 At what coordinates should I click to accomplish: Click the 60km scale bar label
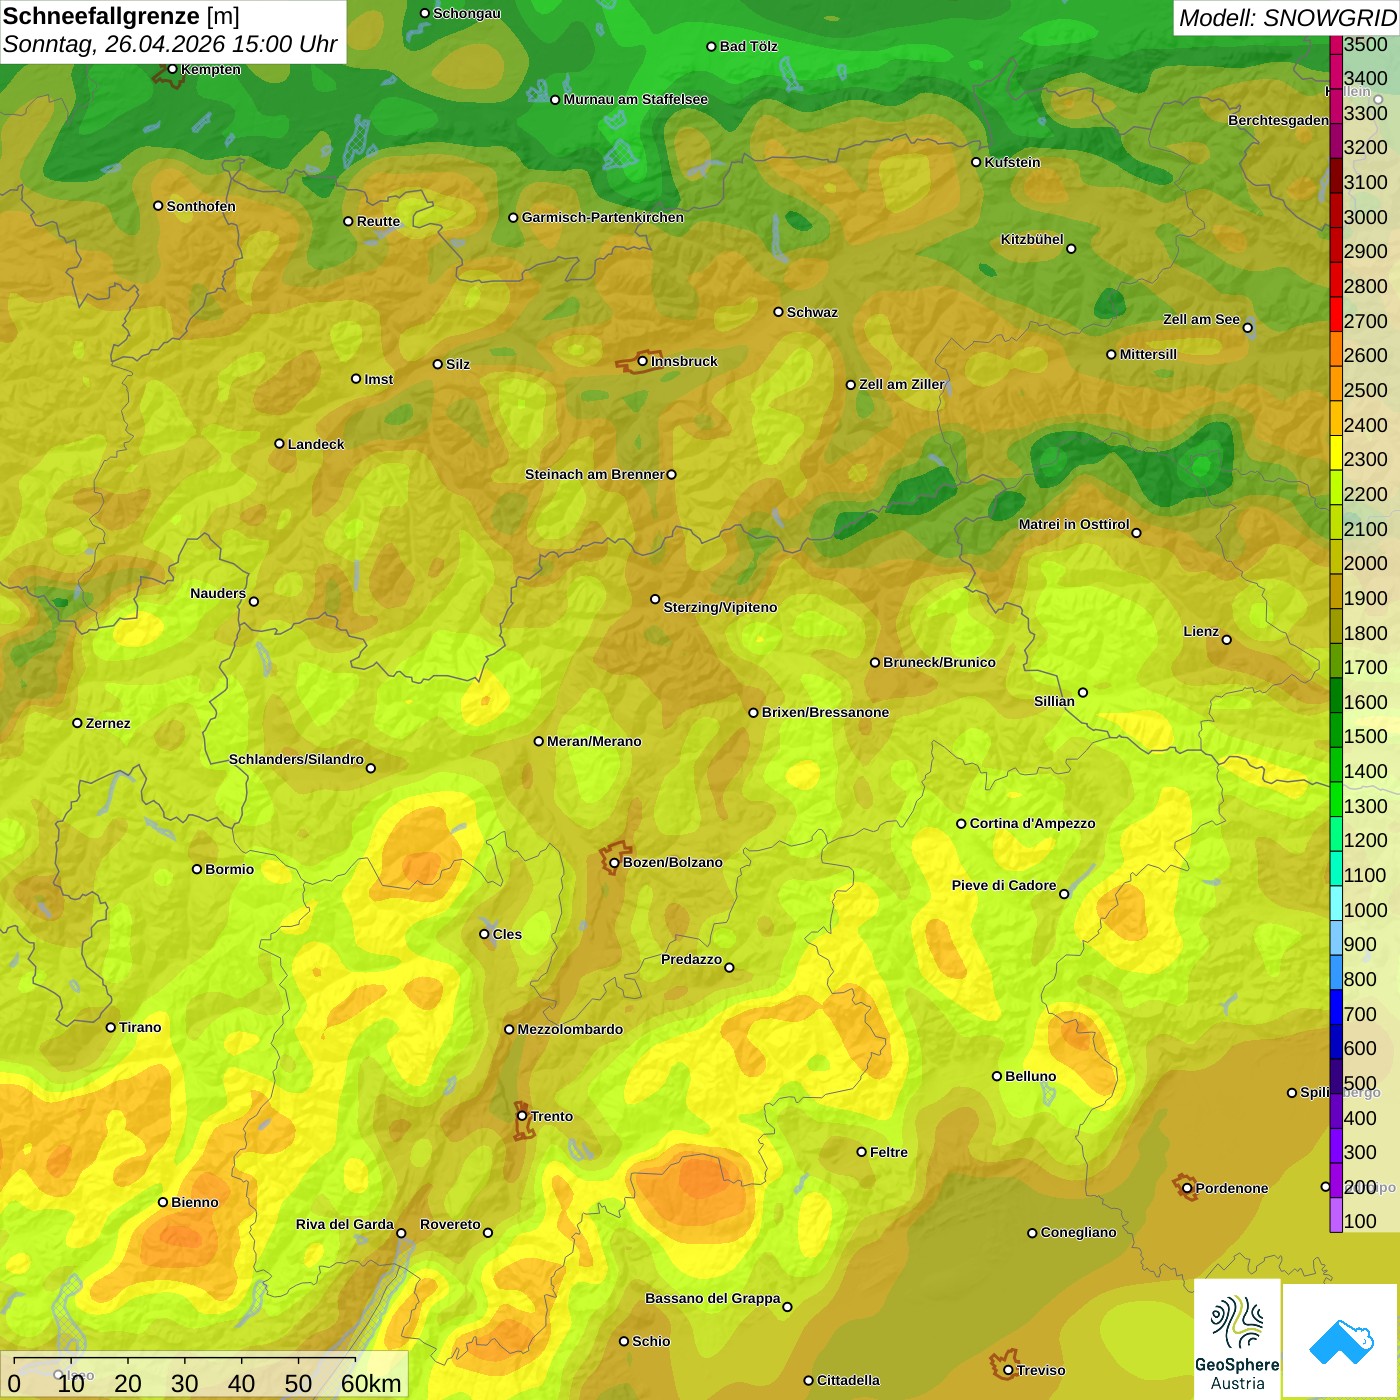[x=371, y=1383]
